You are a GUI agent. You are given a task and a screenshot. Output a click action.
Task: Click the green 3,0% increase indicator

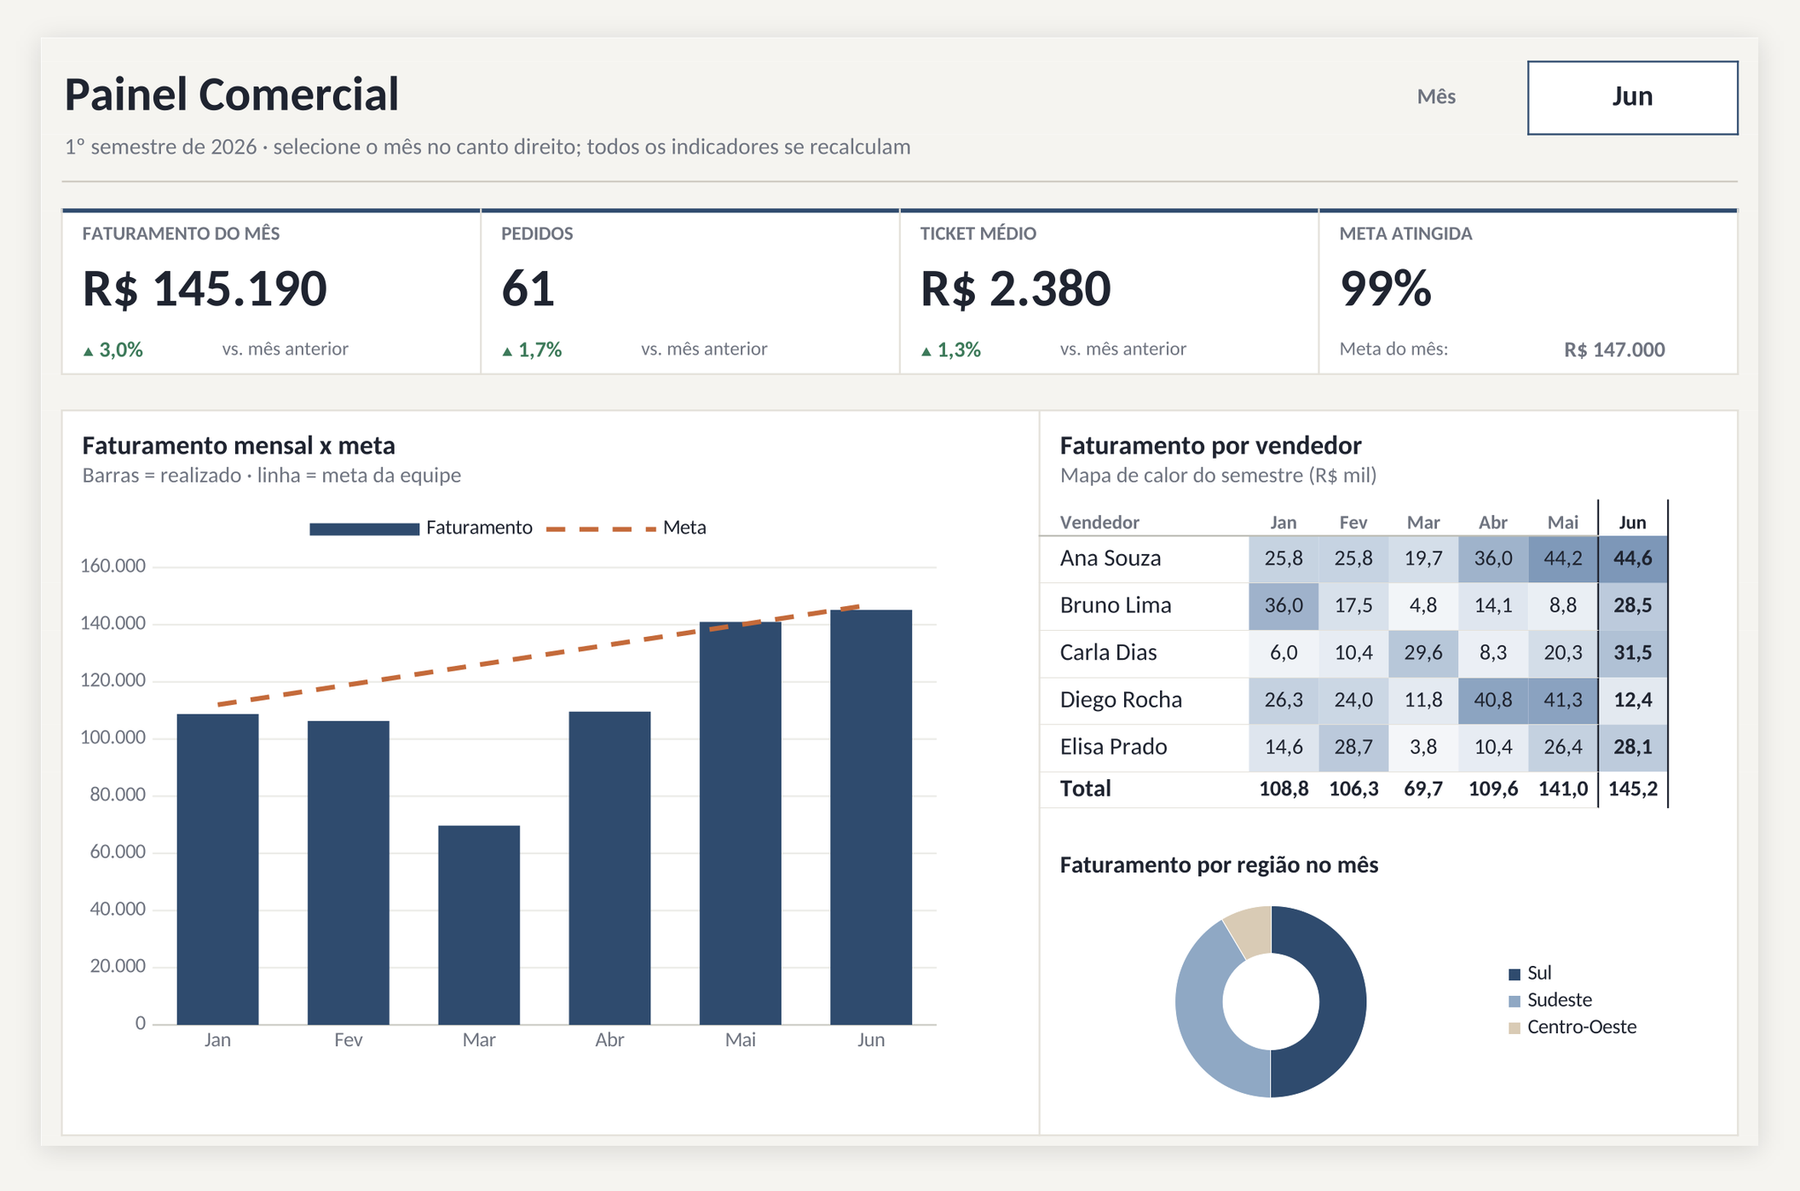point(113,350)
